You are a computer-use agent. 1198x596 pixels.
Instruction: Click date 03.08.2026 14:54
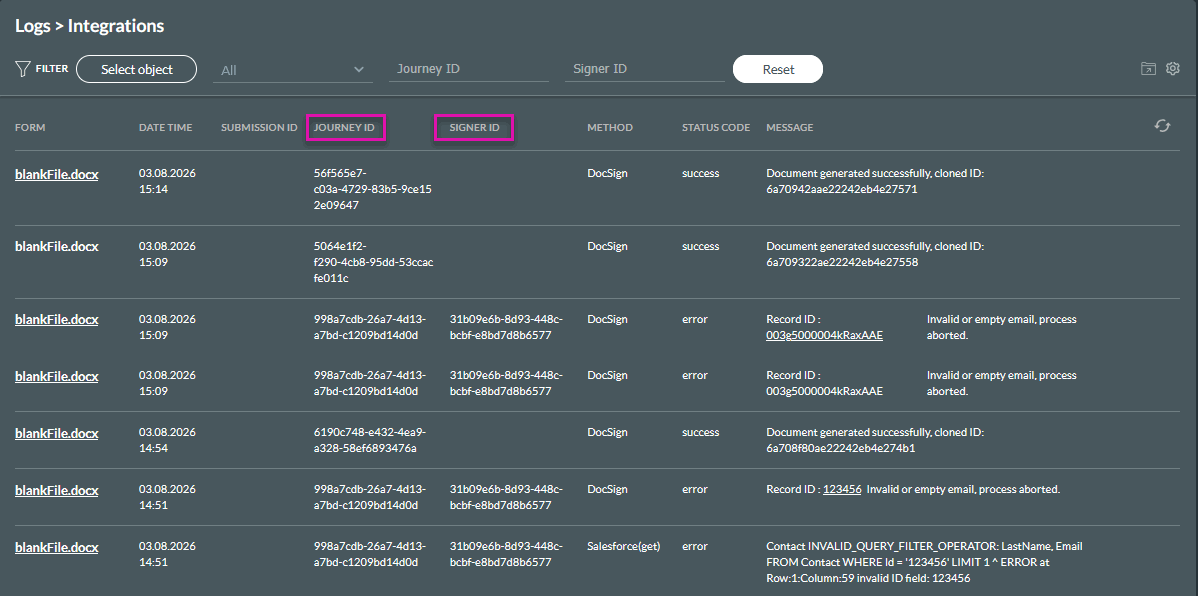[167, 440]
